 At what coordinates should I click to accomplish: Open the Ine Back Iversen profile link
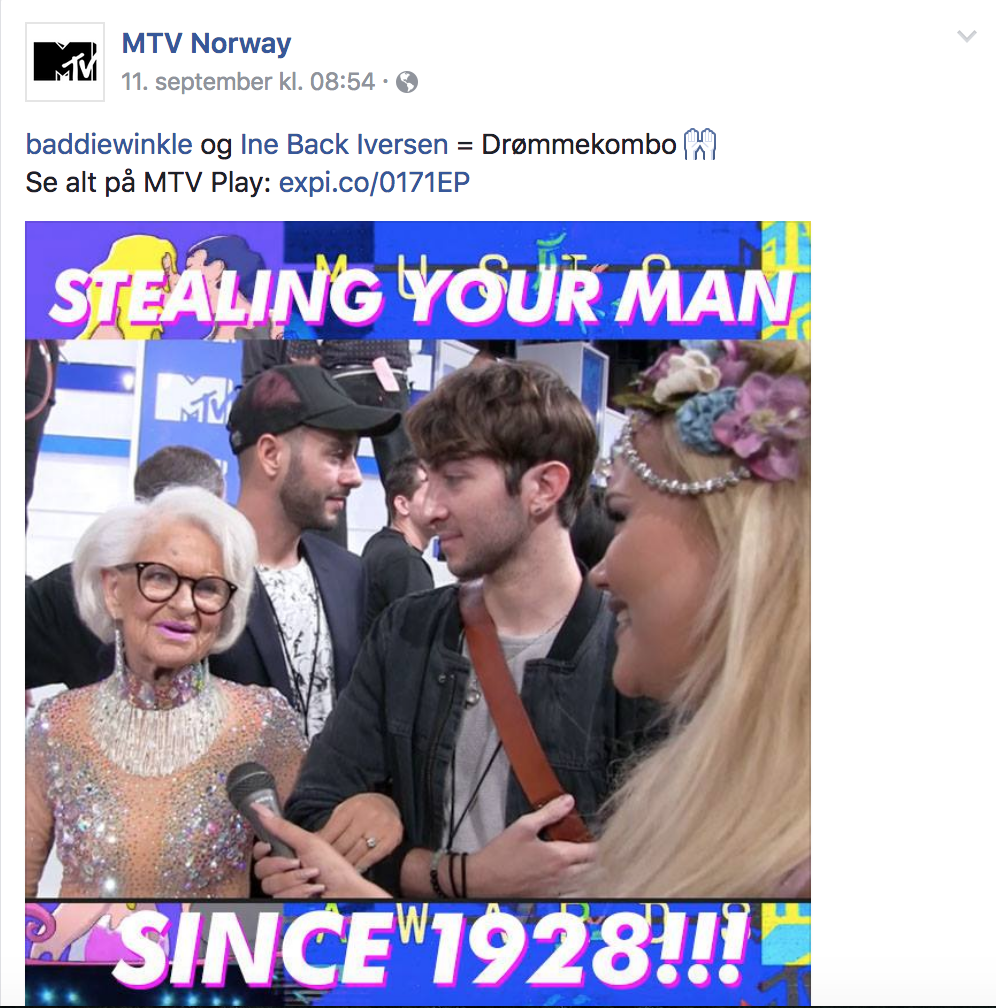pyautogui.click(x=344, y=144)
